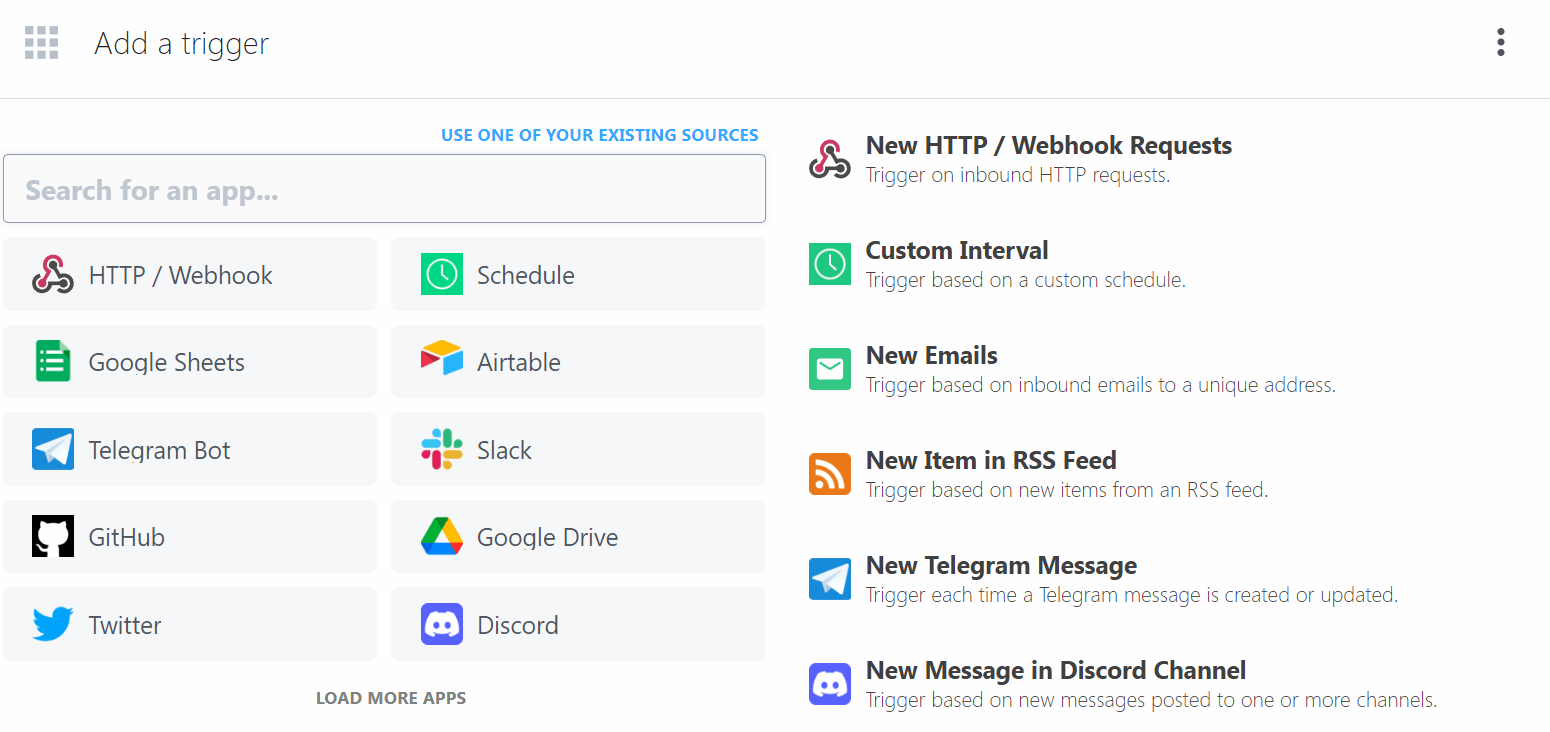The height and width of the screenshot is (732, 1550).
Task: Click clock icon beside Custom Interval
Action: pos(830,264)
